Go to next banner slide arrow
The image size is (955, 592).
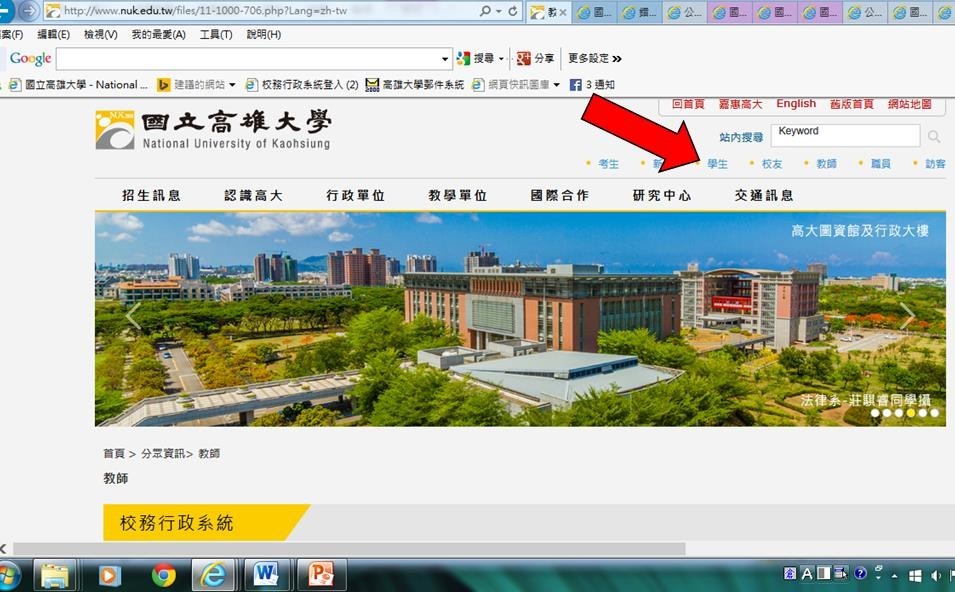pos(907,317)
